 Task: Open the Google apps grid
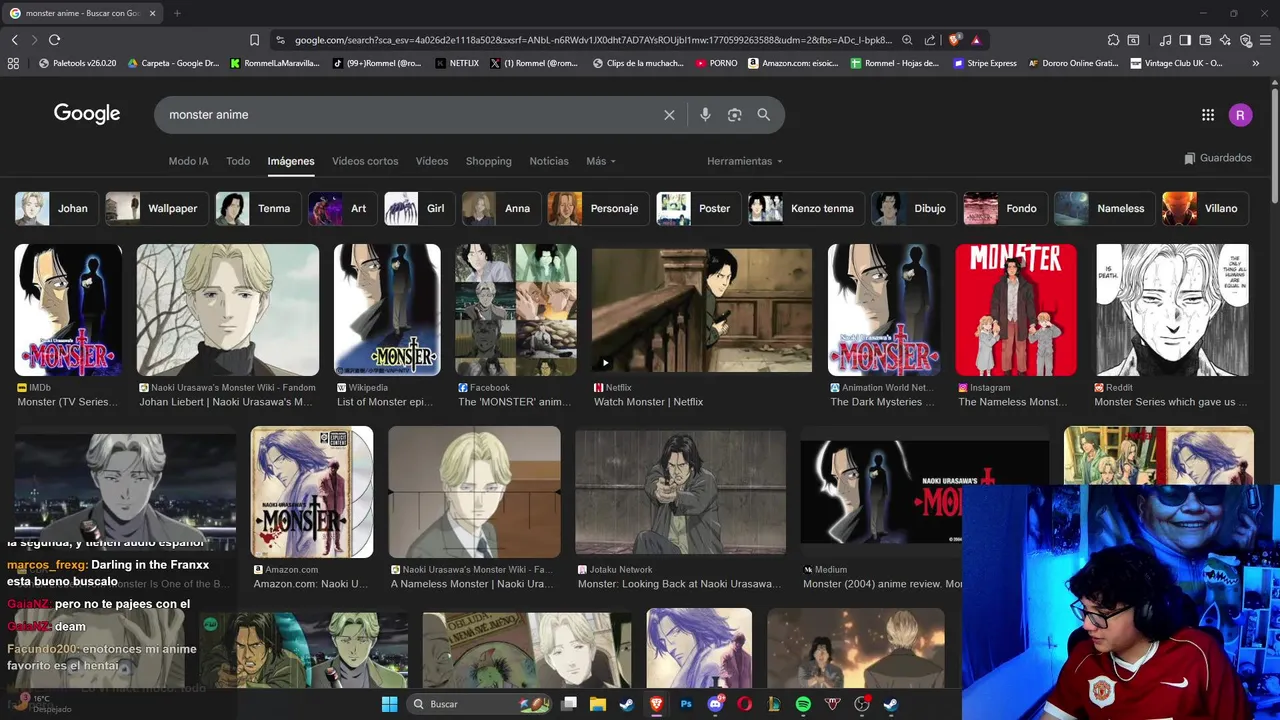pos(1208,115)
